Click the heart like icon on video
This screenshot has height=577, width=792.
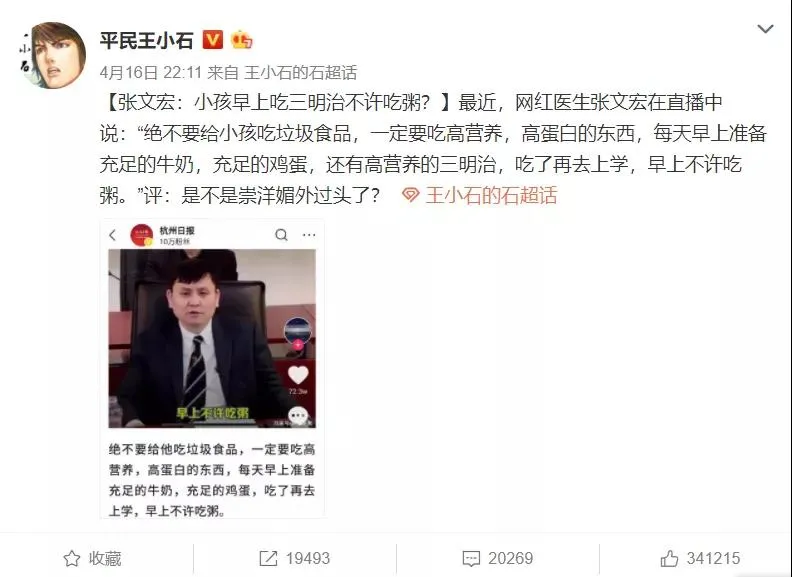pos(298,375)
